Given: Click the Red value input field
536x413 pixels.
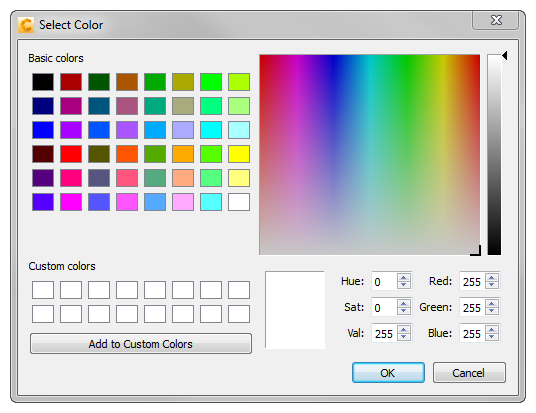Looking at the screenshot, I should [472, 281].
